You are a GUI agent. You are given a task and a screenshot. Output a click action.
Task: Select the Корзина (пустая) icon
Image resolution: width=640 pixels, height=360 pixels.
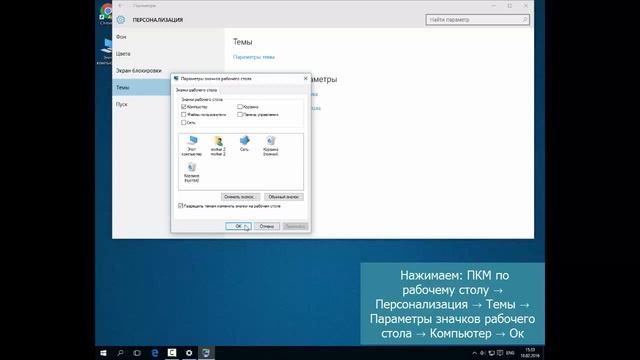coord(192,172)
